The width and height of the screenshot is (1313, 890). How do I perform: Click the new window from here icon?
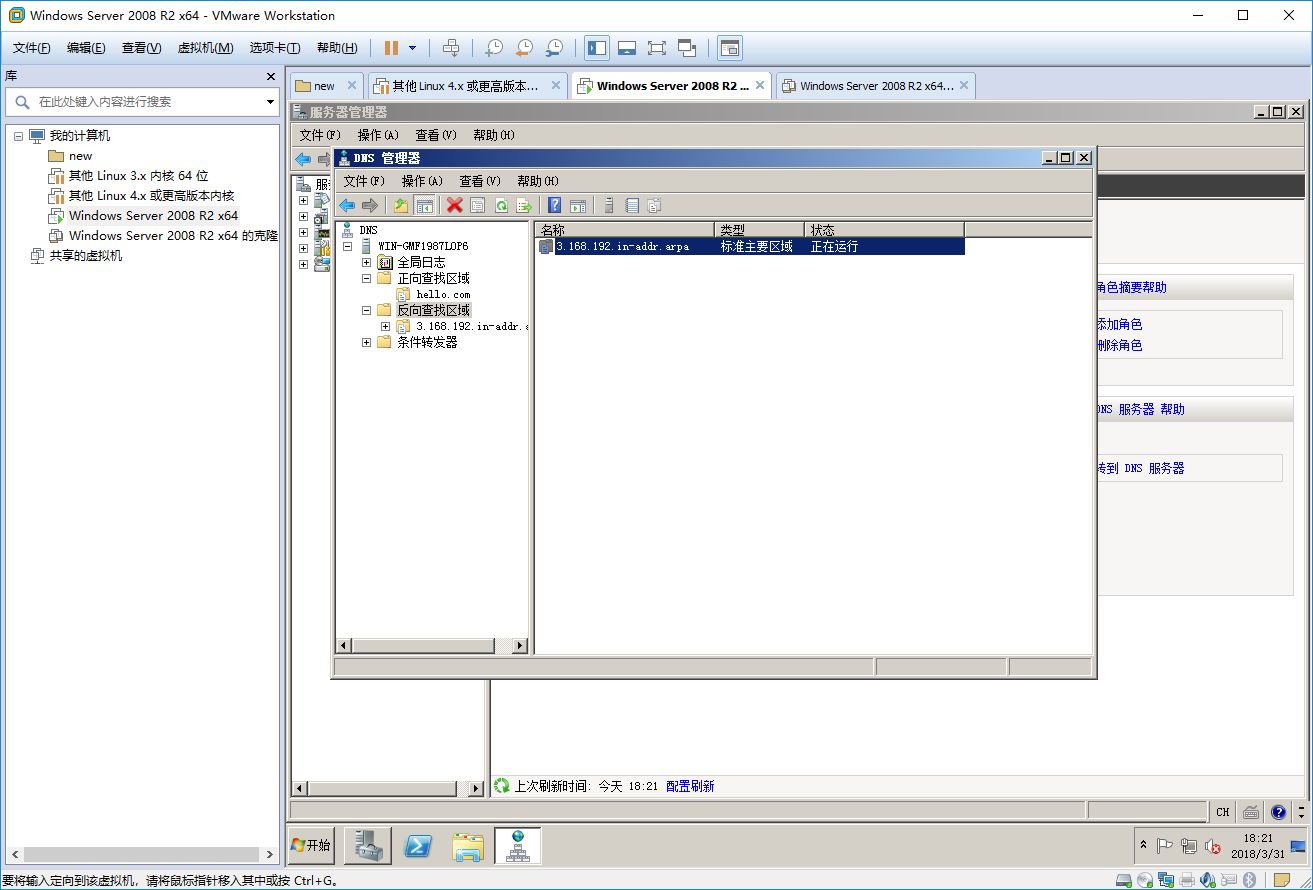tap(577, 205)
